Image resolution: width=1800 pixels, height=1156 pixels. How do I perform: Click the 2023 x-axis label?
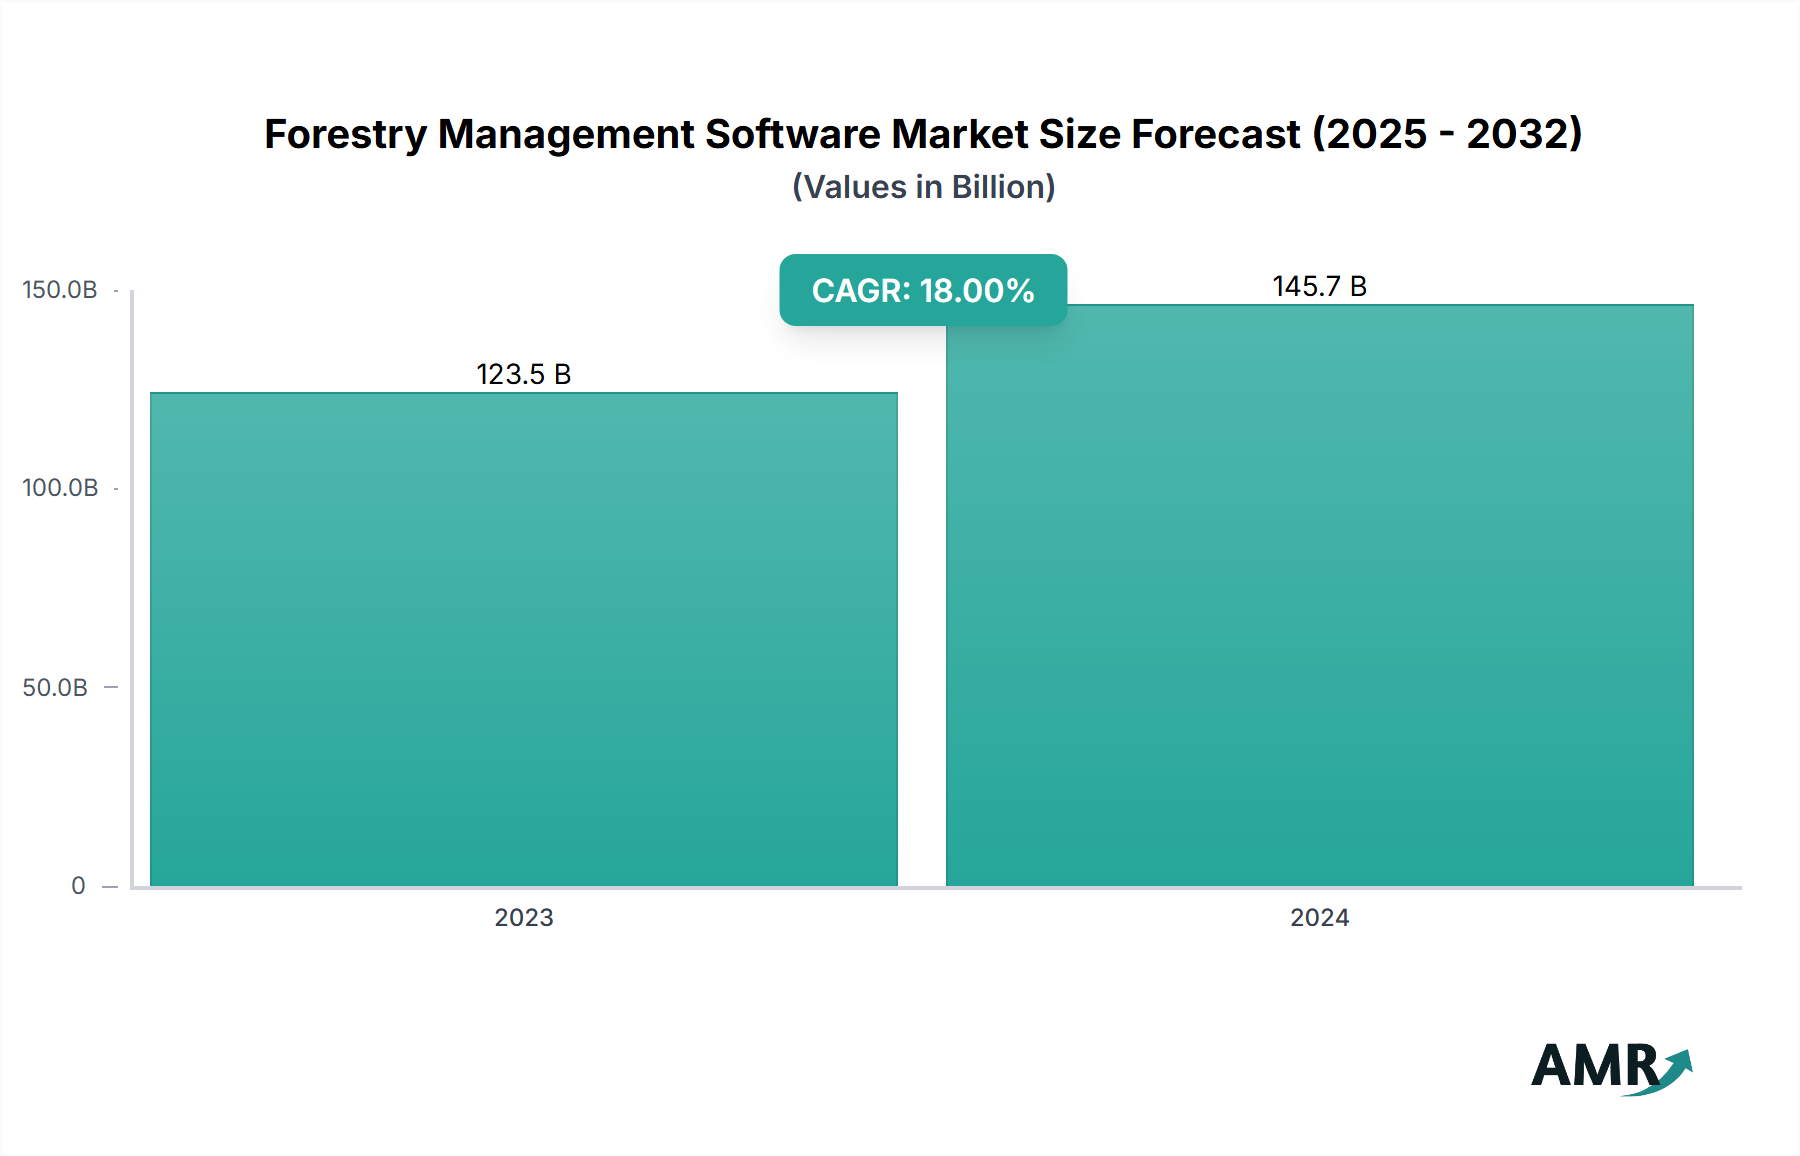[x=523, y=918]
